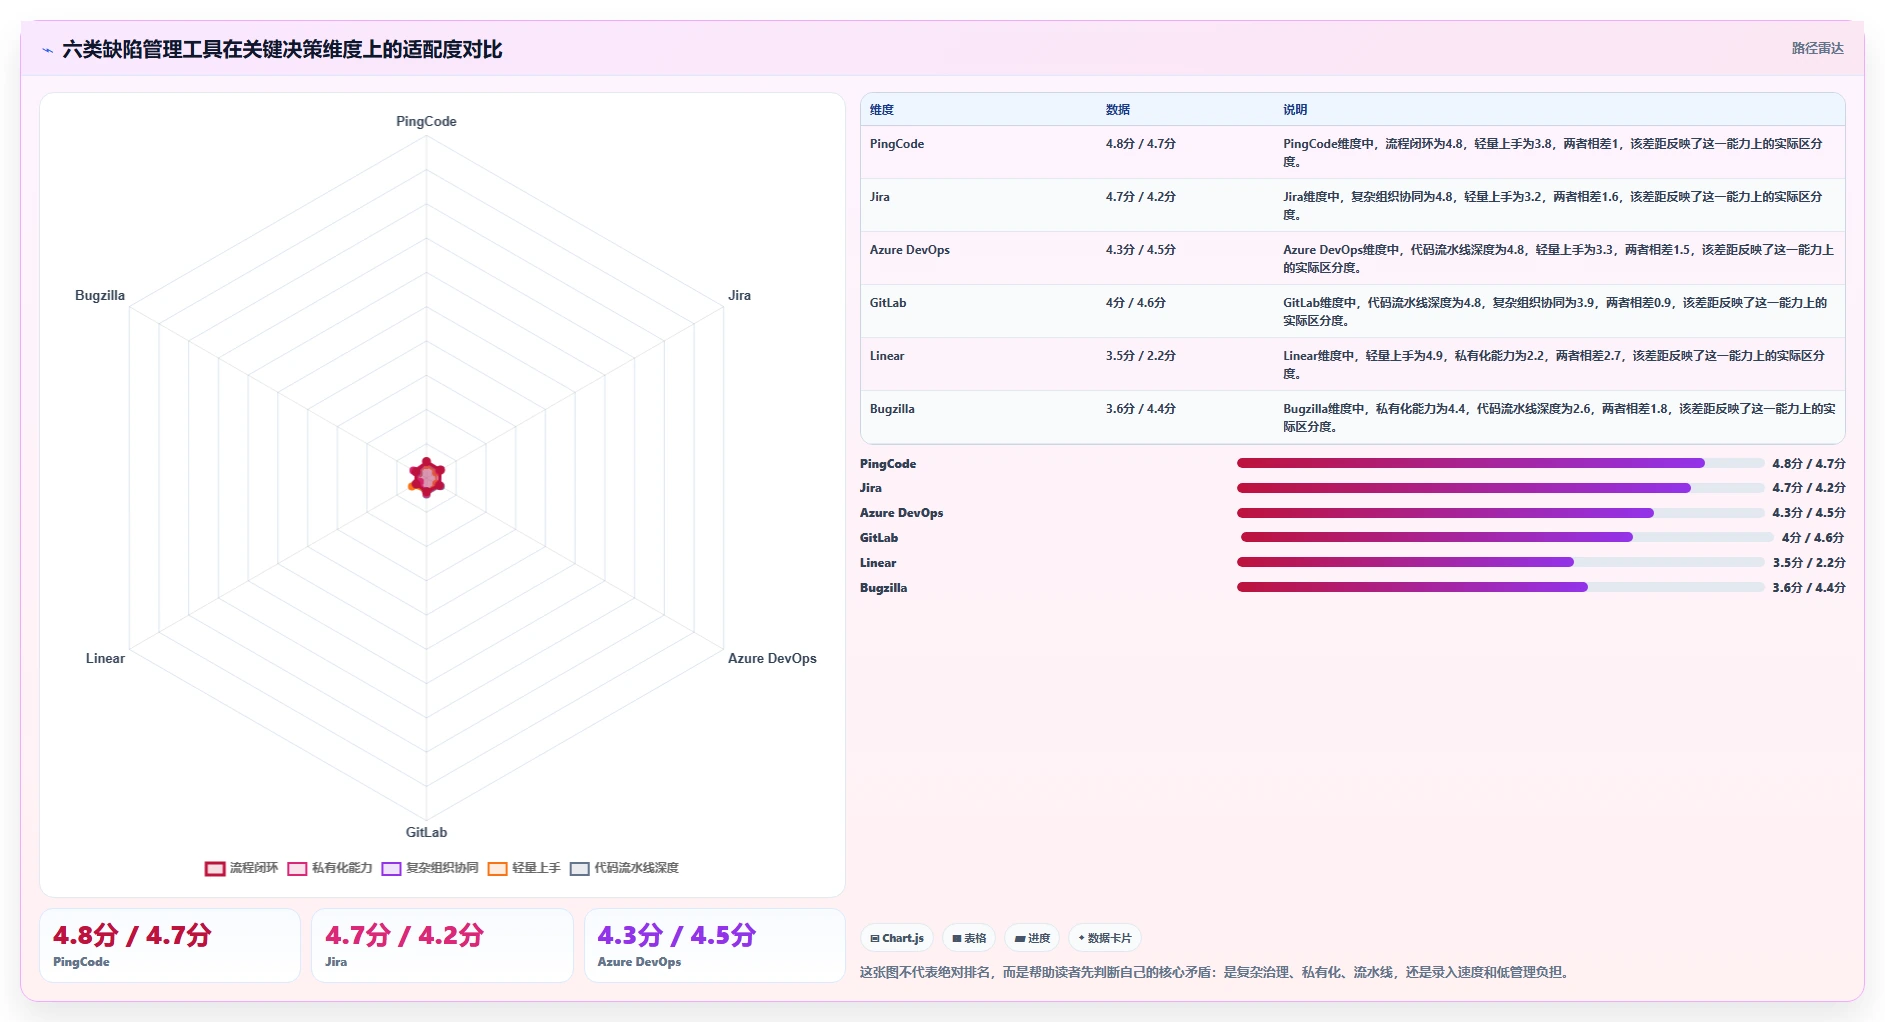Click the small icon before the chart title
Screen dimensions: 1885x1022
[x=47, y=50]
